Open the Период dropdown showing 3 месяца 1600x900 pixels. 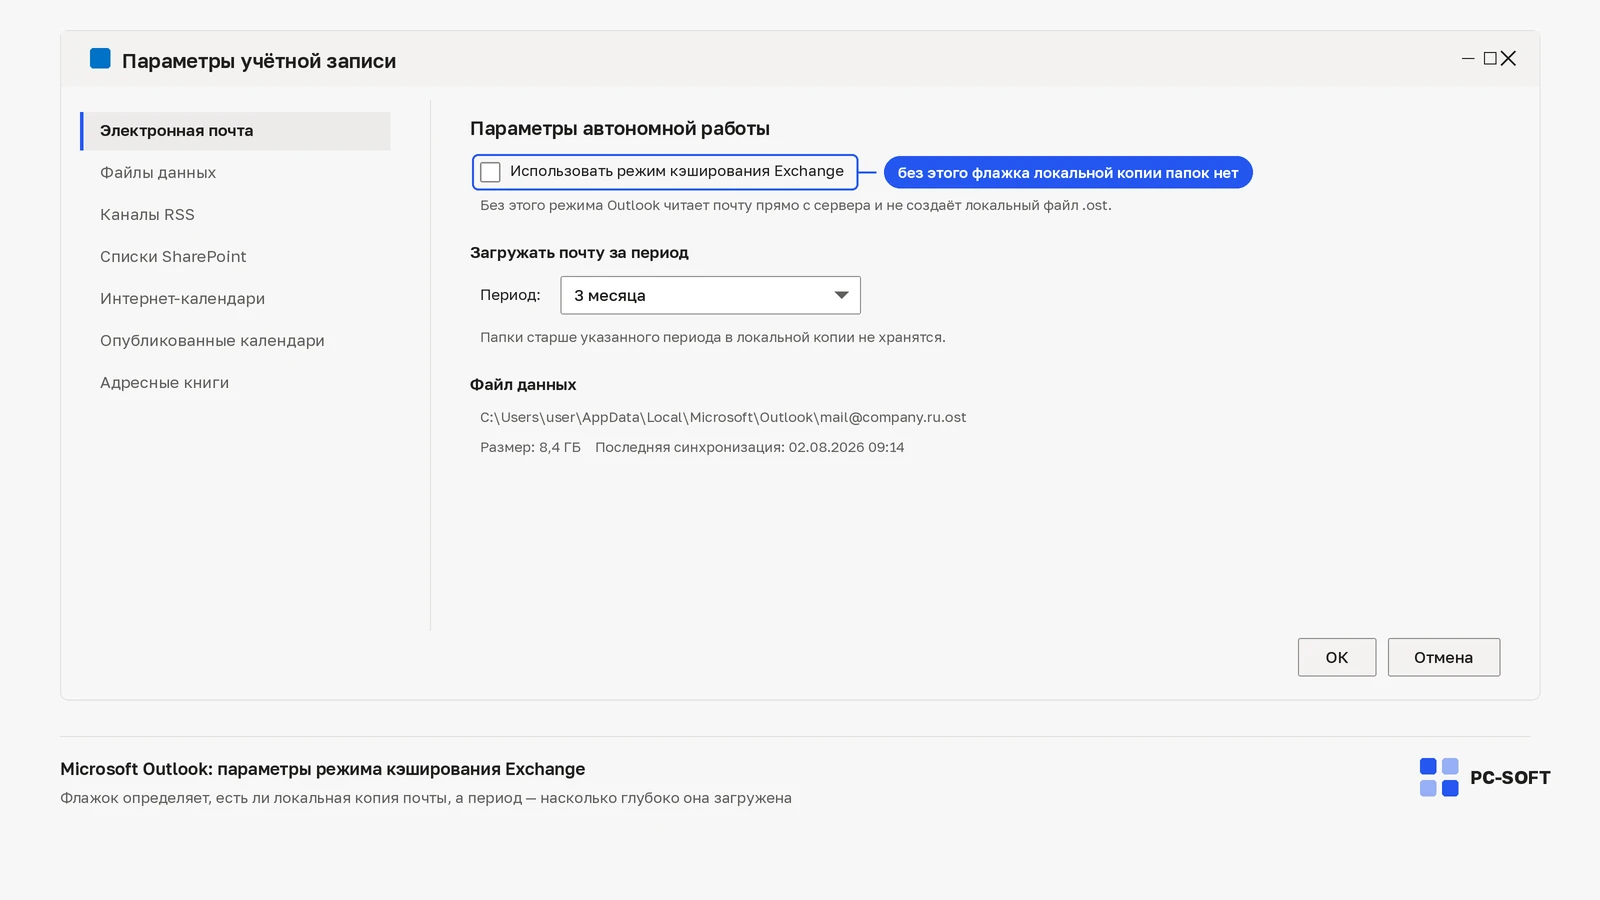click(x=710, y=295)
